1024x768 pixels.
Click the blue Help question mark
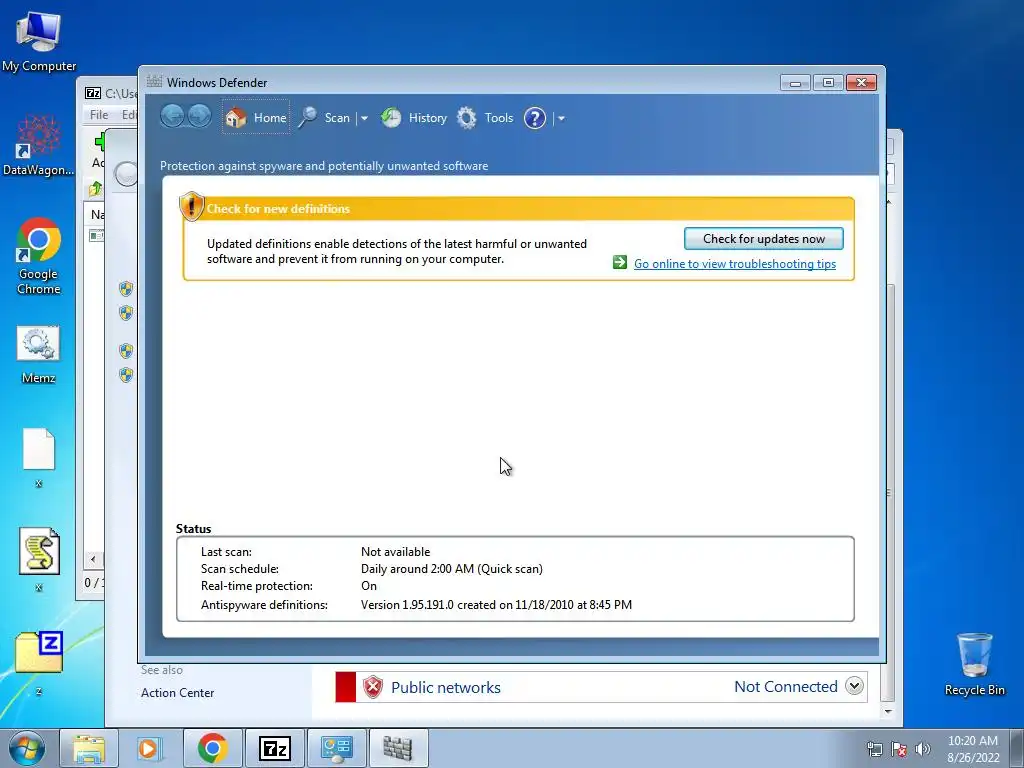[535, 118]
